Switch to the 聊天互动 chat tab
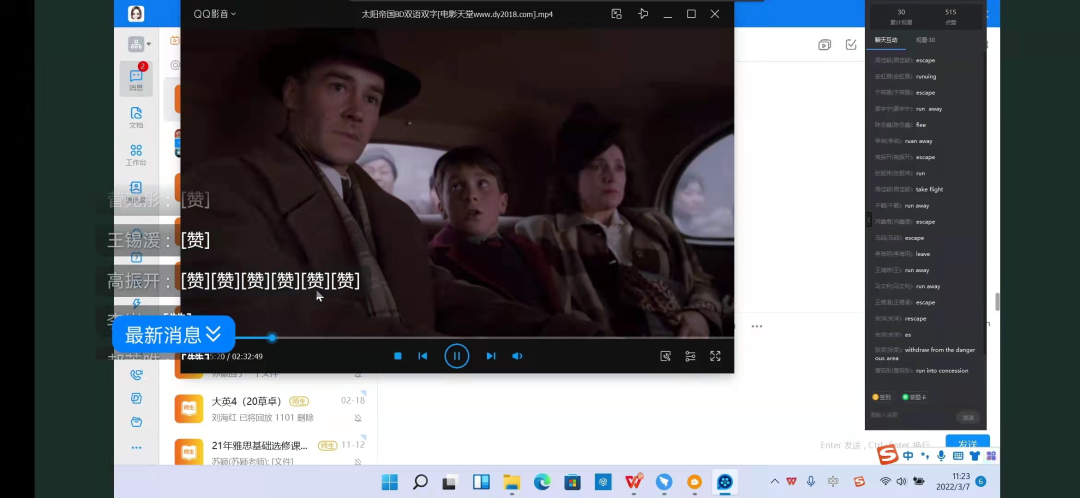The image size is (1080, 498). coord(886,40)
